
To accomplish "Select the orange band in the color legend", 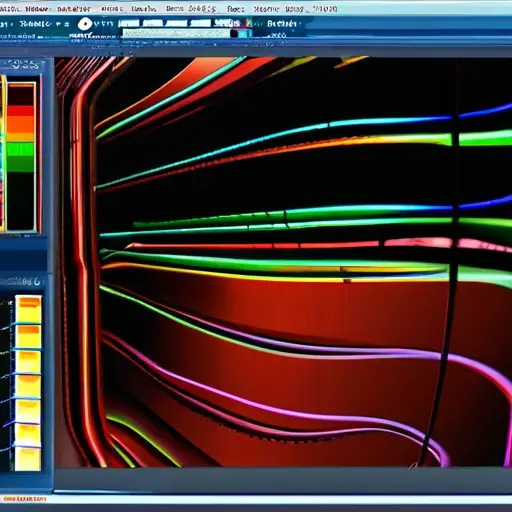I will 21,124.
